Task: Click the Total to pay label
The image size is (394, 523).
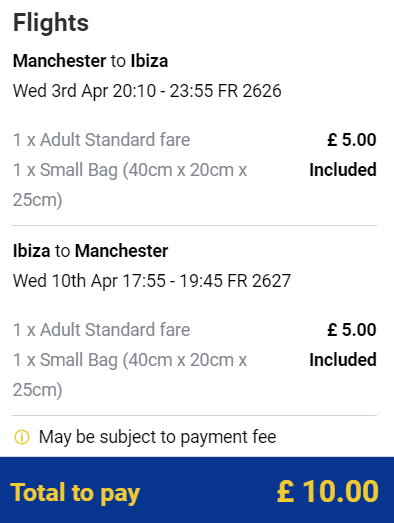Action: pos(75,493)
